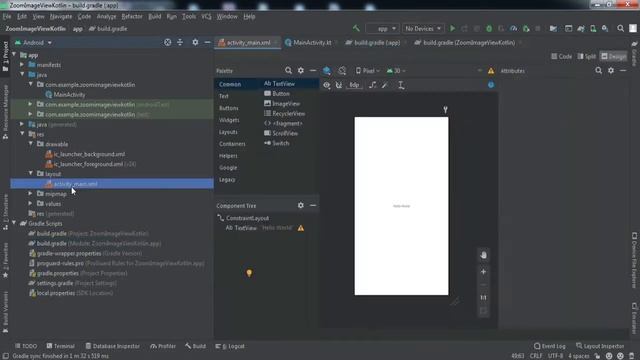
Task: Open the Navigate menu
Action: (x=61, y=16)
